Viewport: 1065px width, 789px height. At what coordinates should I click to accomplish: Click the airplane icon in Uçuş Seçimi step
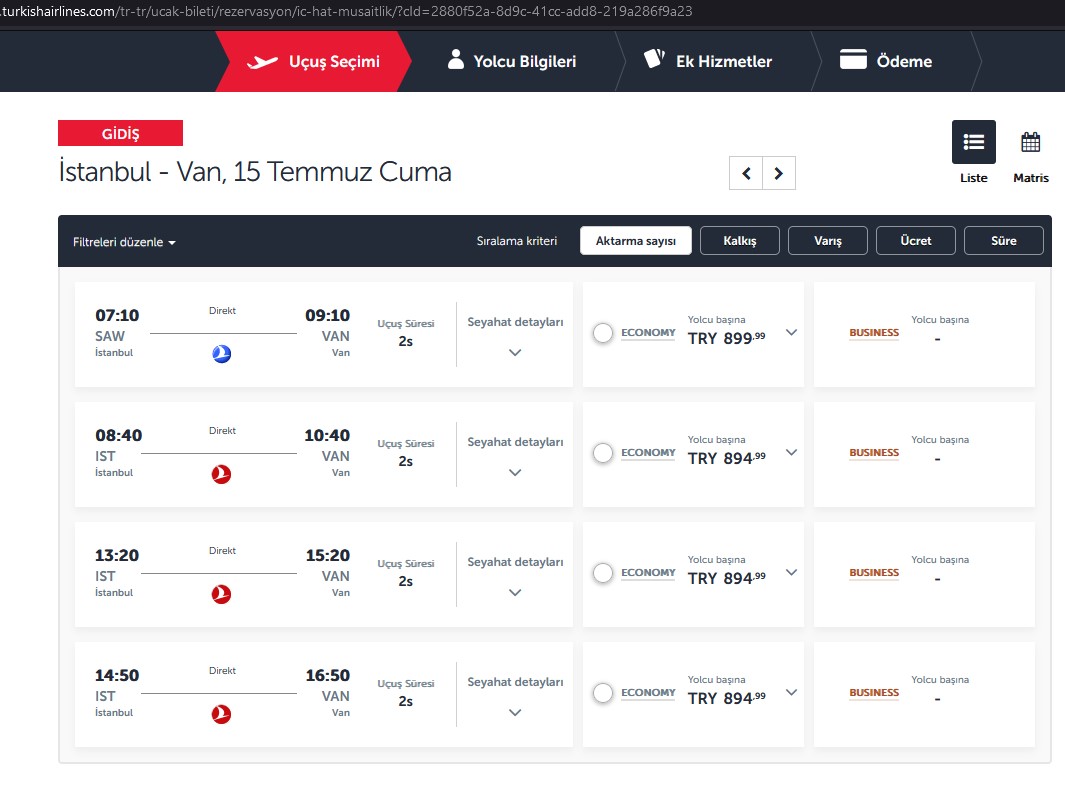pyautogui.click(x=262, y=62)
